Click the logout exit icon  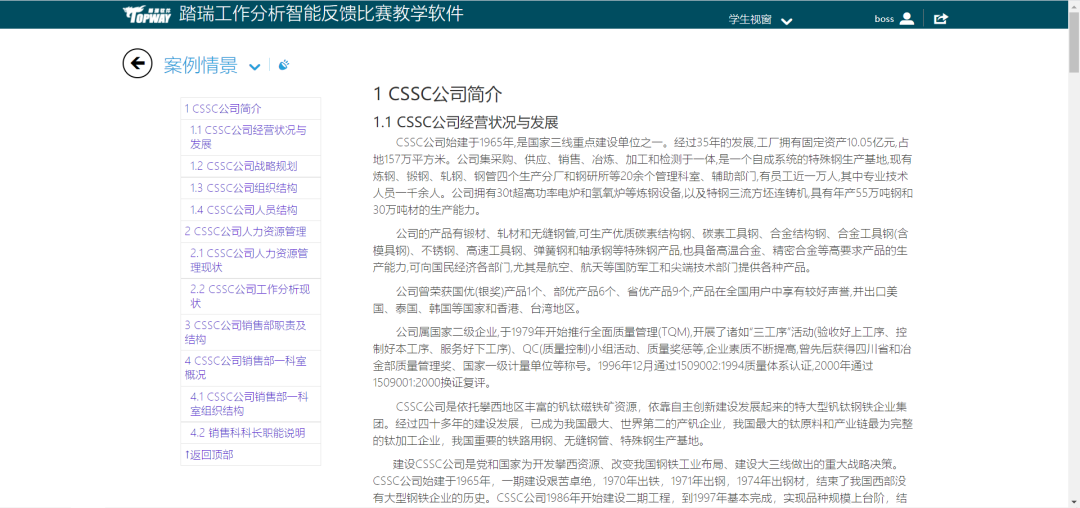(940, 18)
